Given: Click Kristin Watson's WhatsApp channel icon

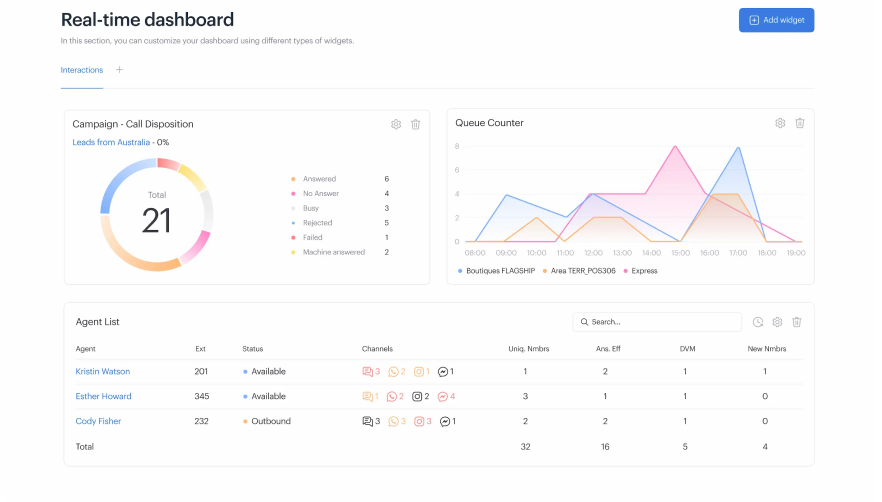Looking at the screenshot, I should point(393,372).
